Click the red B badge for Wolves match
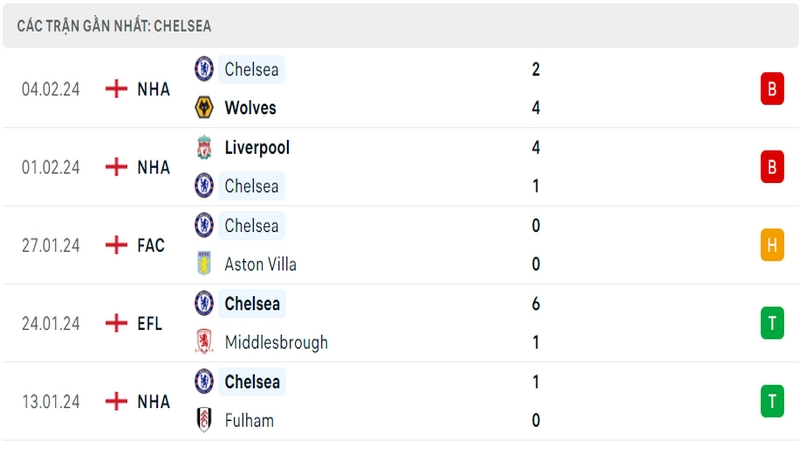800x450 pixels. pos(772,89)
